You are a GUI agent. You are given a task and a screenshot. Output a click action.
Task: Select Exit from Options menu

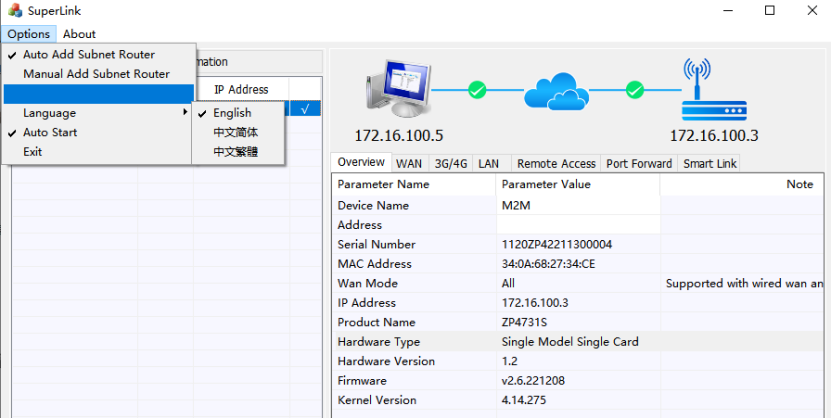[x=33, y=152]
